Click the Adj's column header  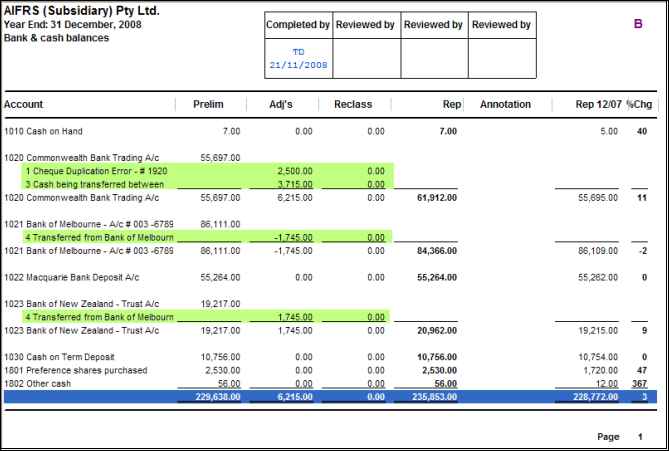click(281, 105)
